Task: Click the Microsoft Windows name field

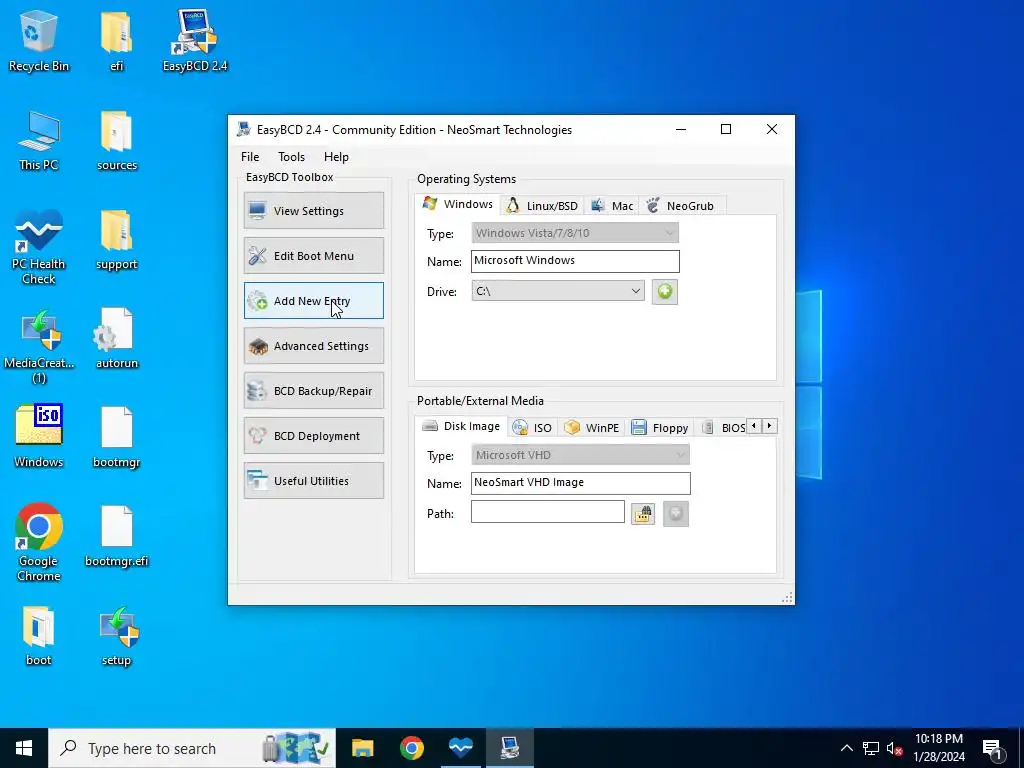Action: pos(575,261)
